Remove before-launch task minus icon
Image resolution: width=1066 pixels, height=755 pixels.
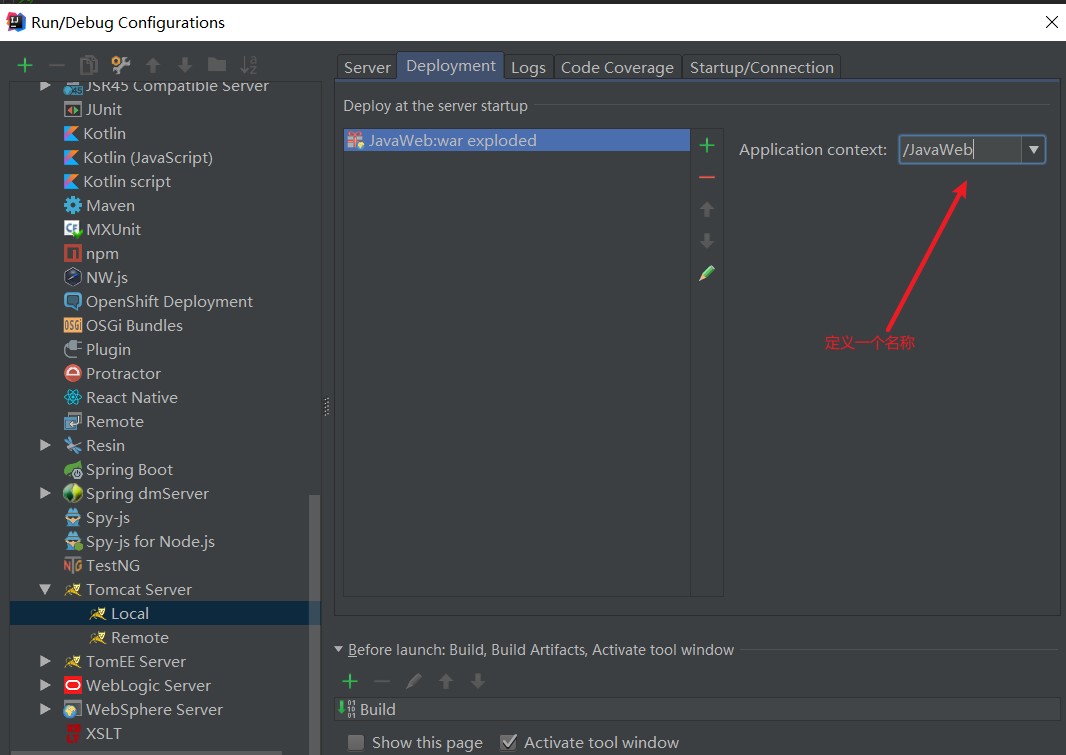[x=382, y=681]
